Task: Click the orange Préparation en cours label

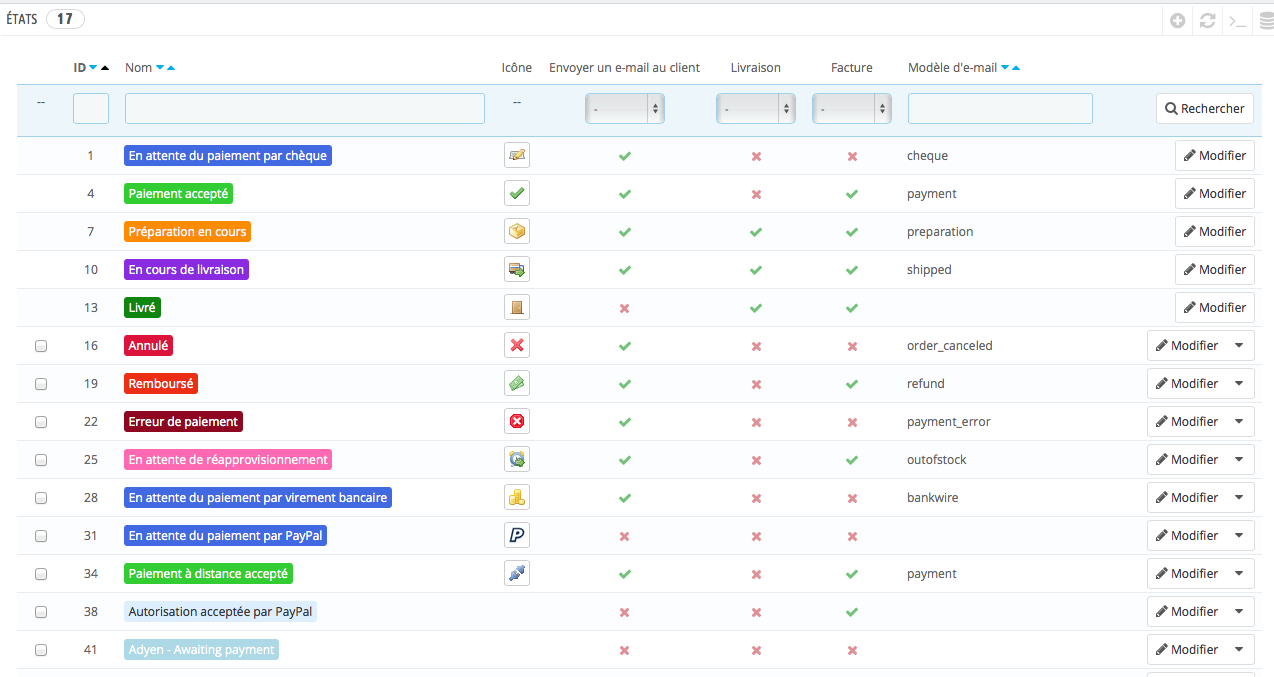Action: tap(187, 232)
